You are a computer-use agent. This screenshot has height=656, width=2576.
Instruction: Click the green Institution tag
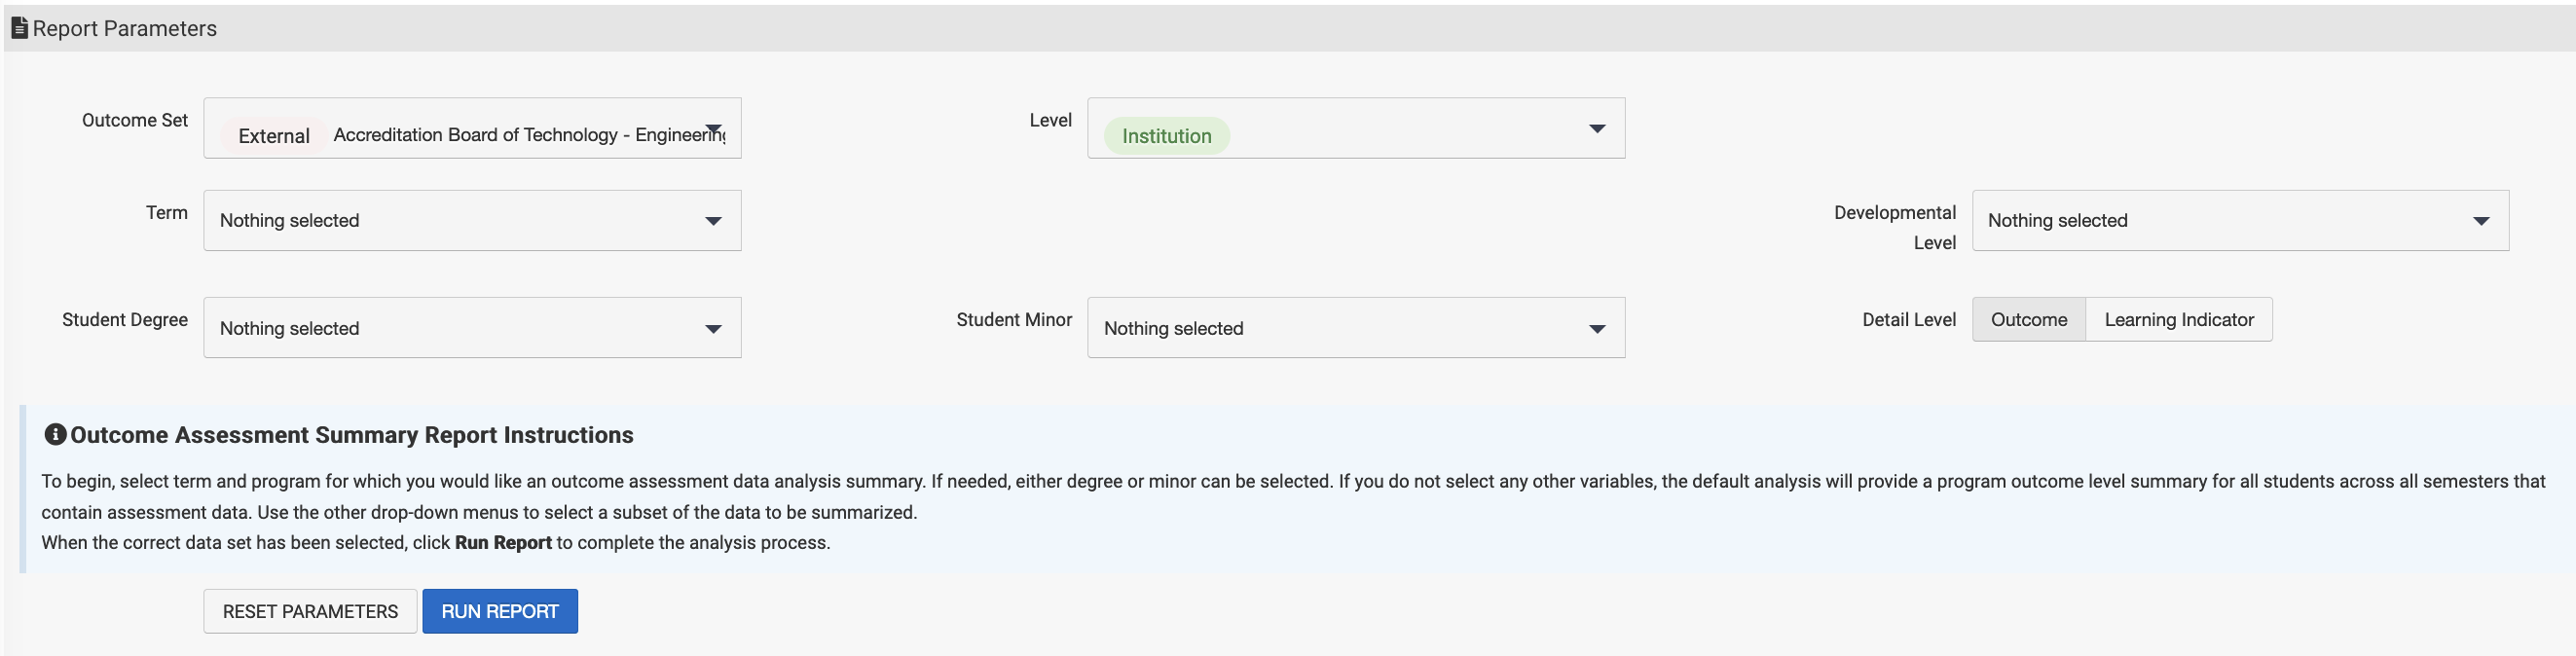point(1166,136)
